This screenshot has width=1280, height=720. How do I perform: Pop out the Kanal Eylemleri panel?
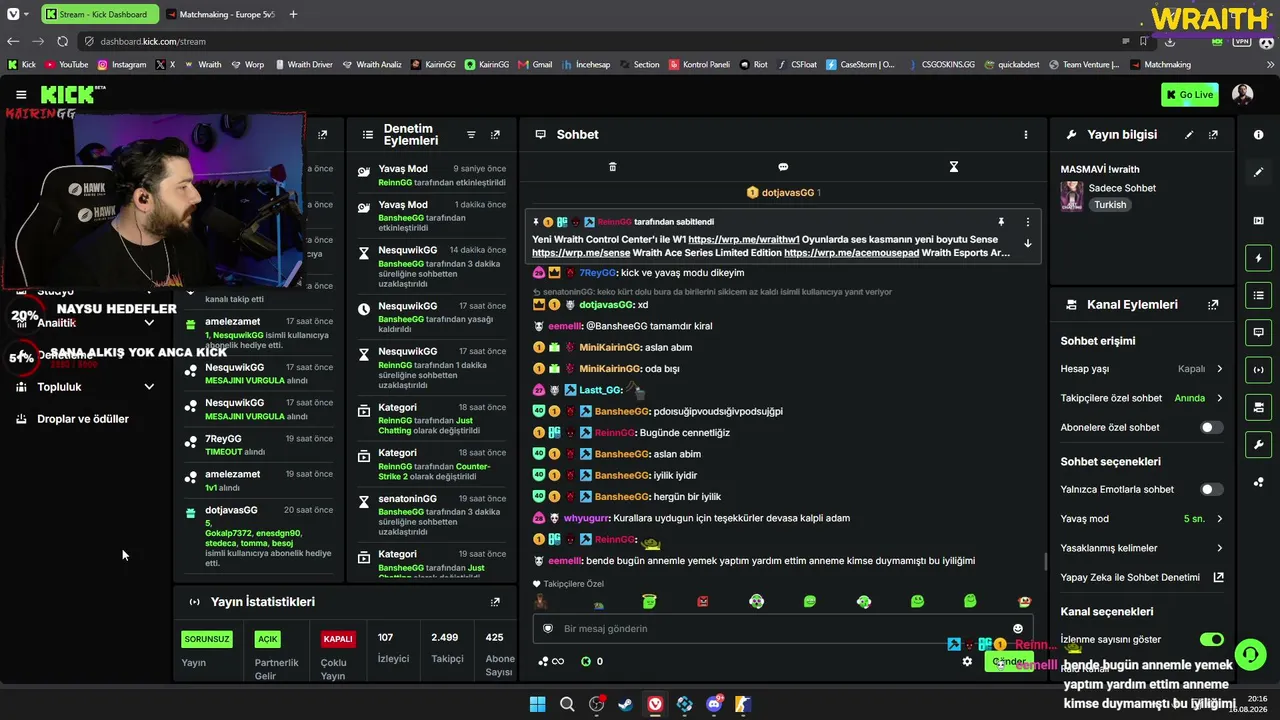tap(1213, 305)
